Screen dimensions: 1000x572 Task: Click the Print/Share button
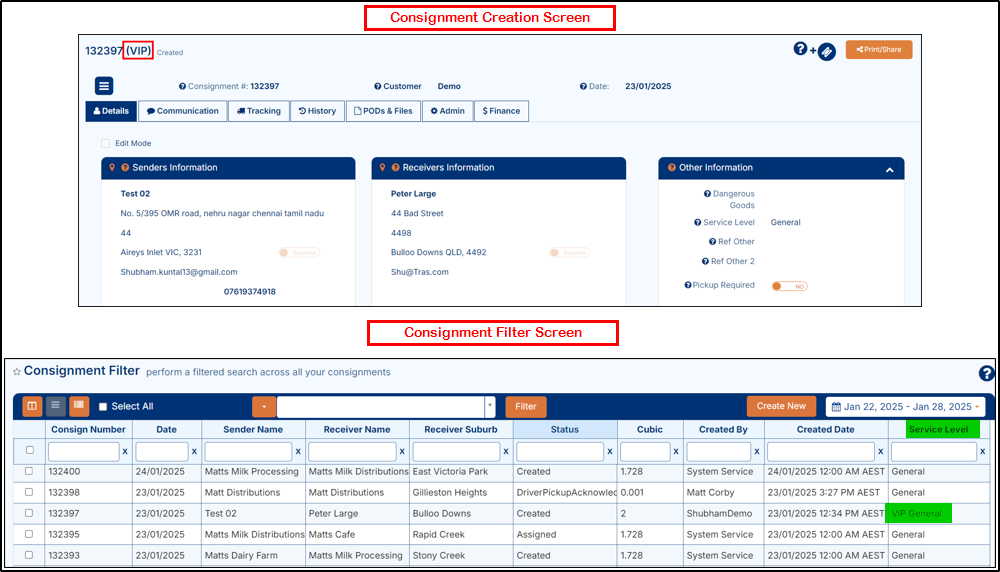pos(878,49)
